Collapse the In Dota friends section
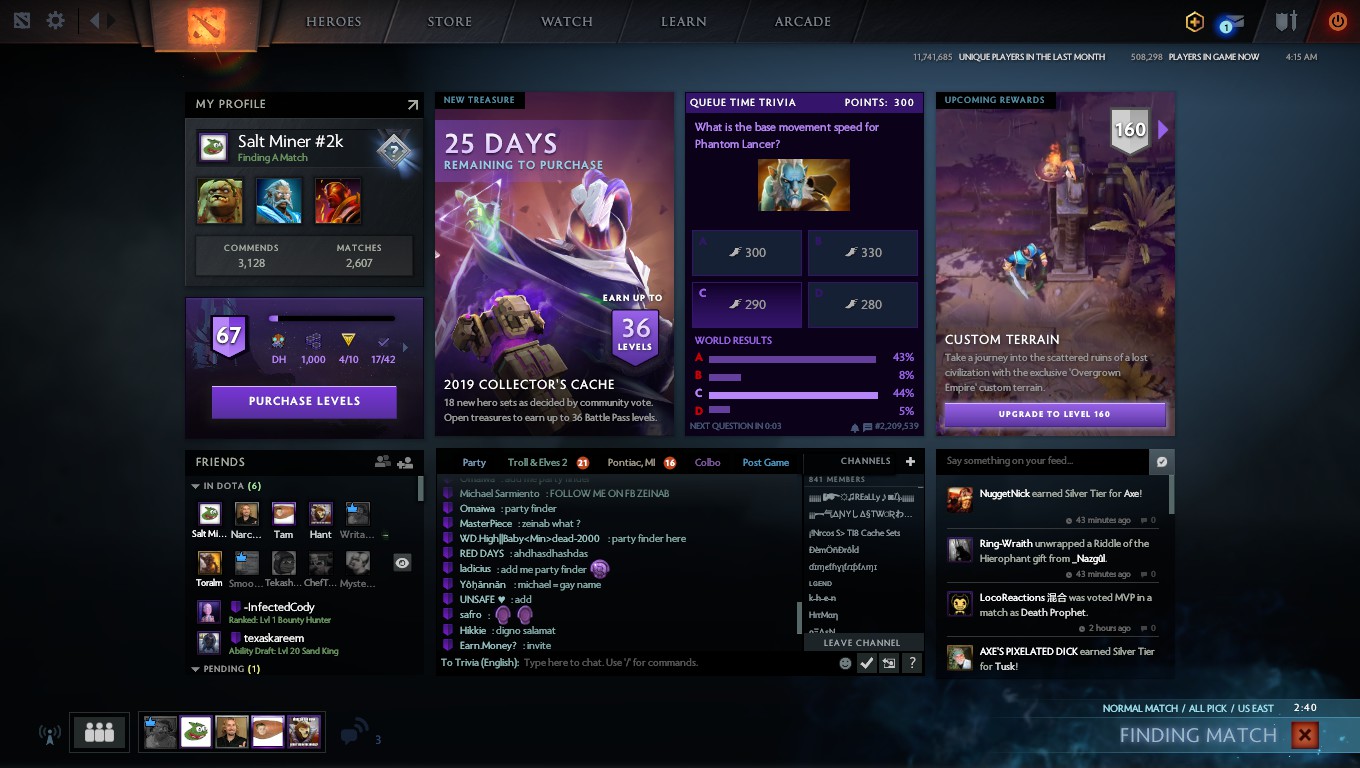Viewport: 1360px width, 768px height. (195, 486)
